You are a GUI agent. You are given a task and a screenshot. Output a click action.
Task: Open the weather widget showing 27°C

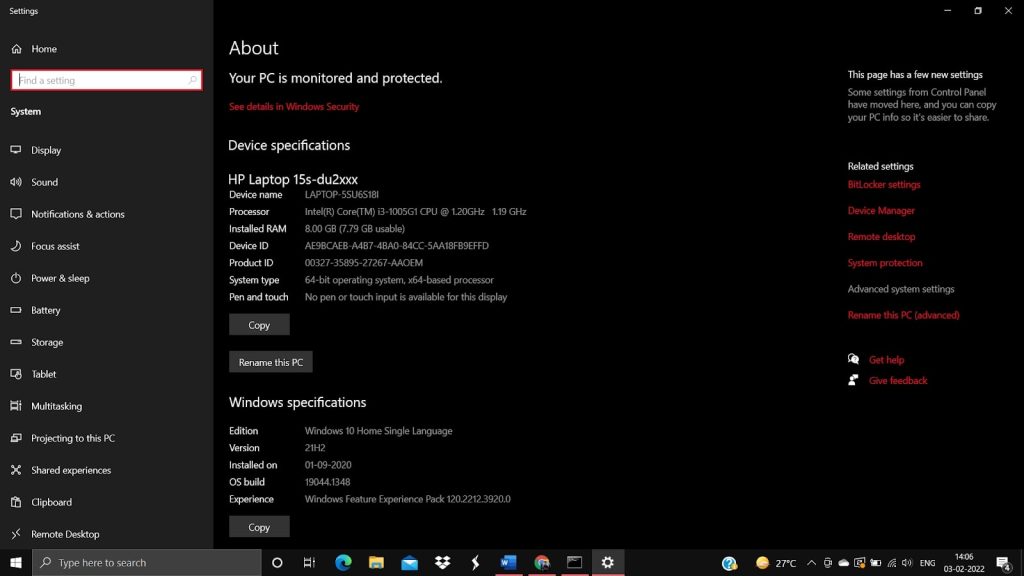pos(776,563)
